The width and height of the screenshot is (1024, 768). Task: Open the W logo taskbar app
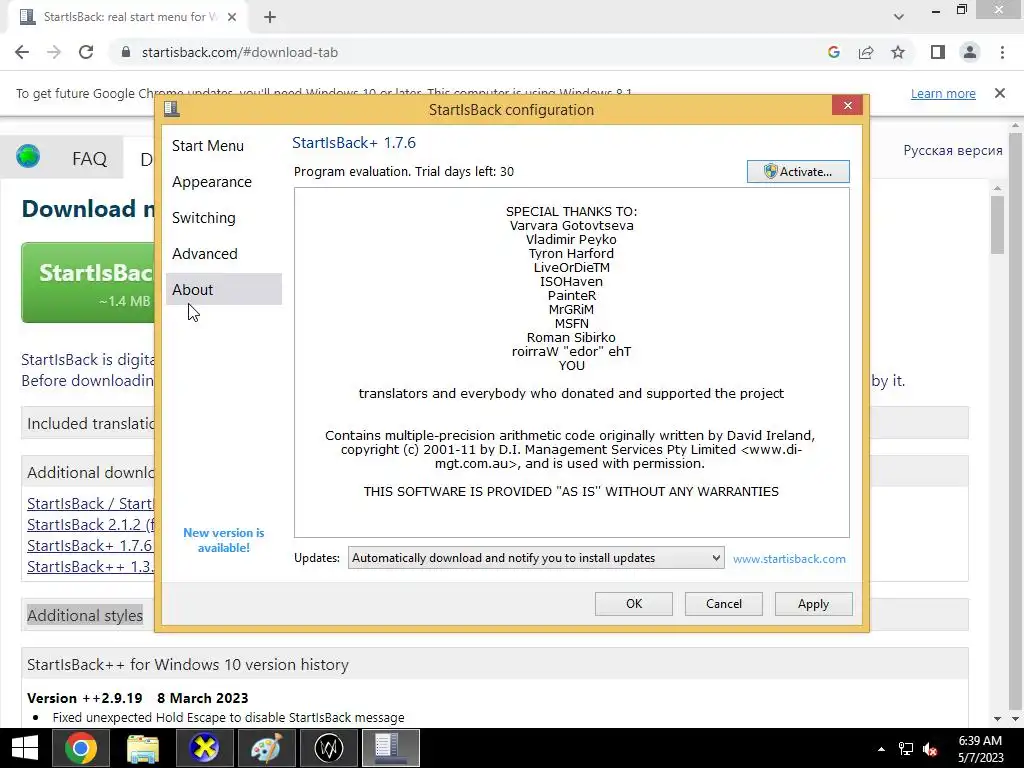pyautogui.click(x=328, y=748)
